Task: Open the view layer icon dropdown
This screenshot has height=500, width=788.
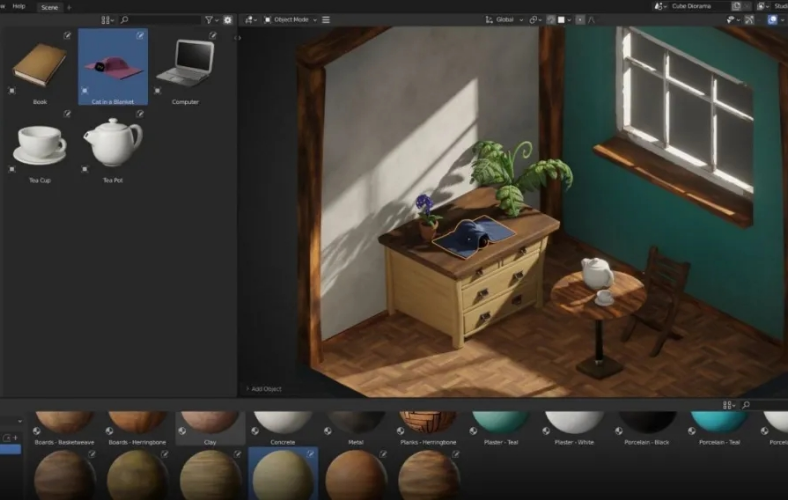Action: (x=764, y=7)
